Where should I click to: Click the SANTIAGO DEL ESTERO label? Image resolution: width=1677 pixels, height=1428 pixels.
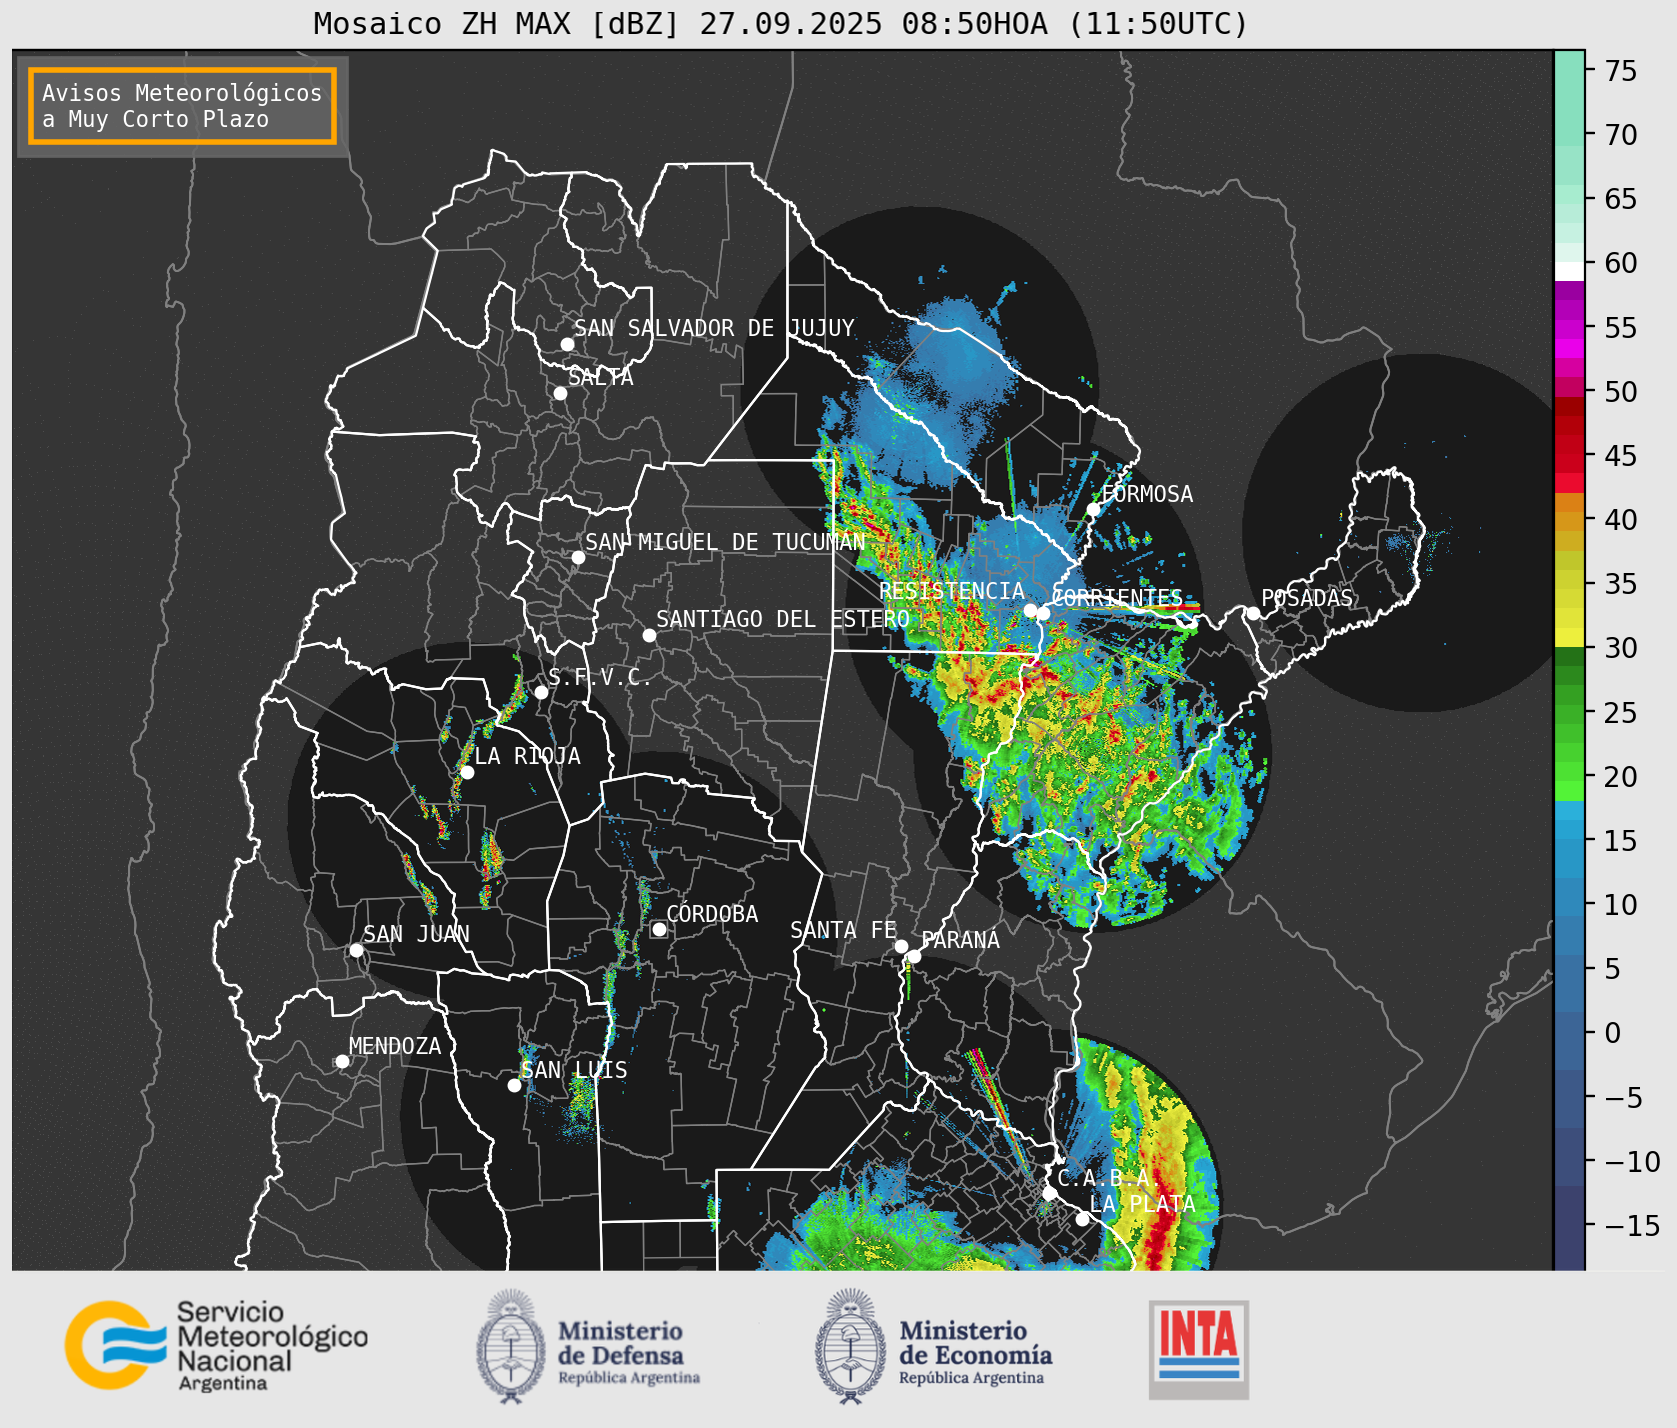(783, 619)
